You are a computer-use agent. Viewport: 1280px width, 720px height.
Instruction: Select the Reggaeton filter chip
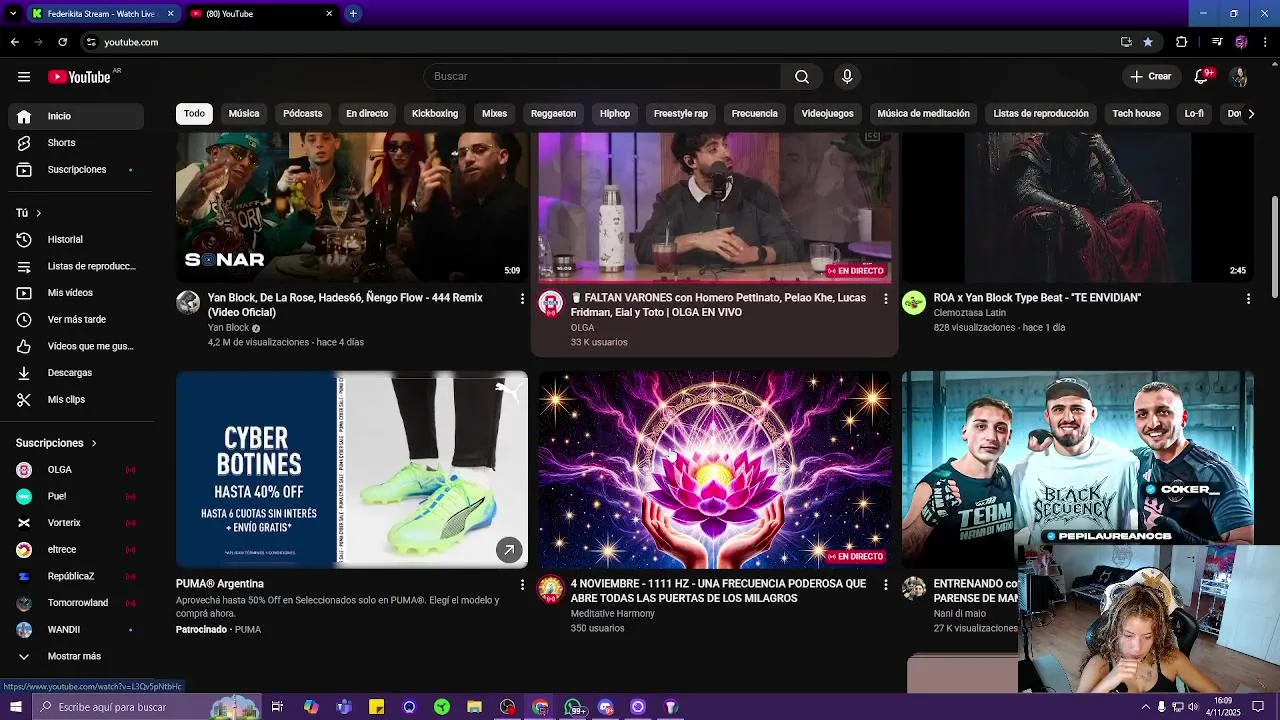[x=553, y=114]
